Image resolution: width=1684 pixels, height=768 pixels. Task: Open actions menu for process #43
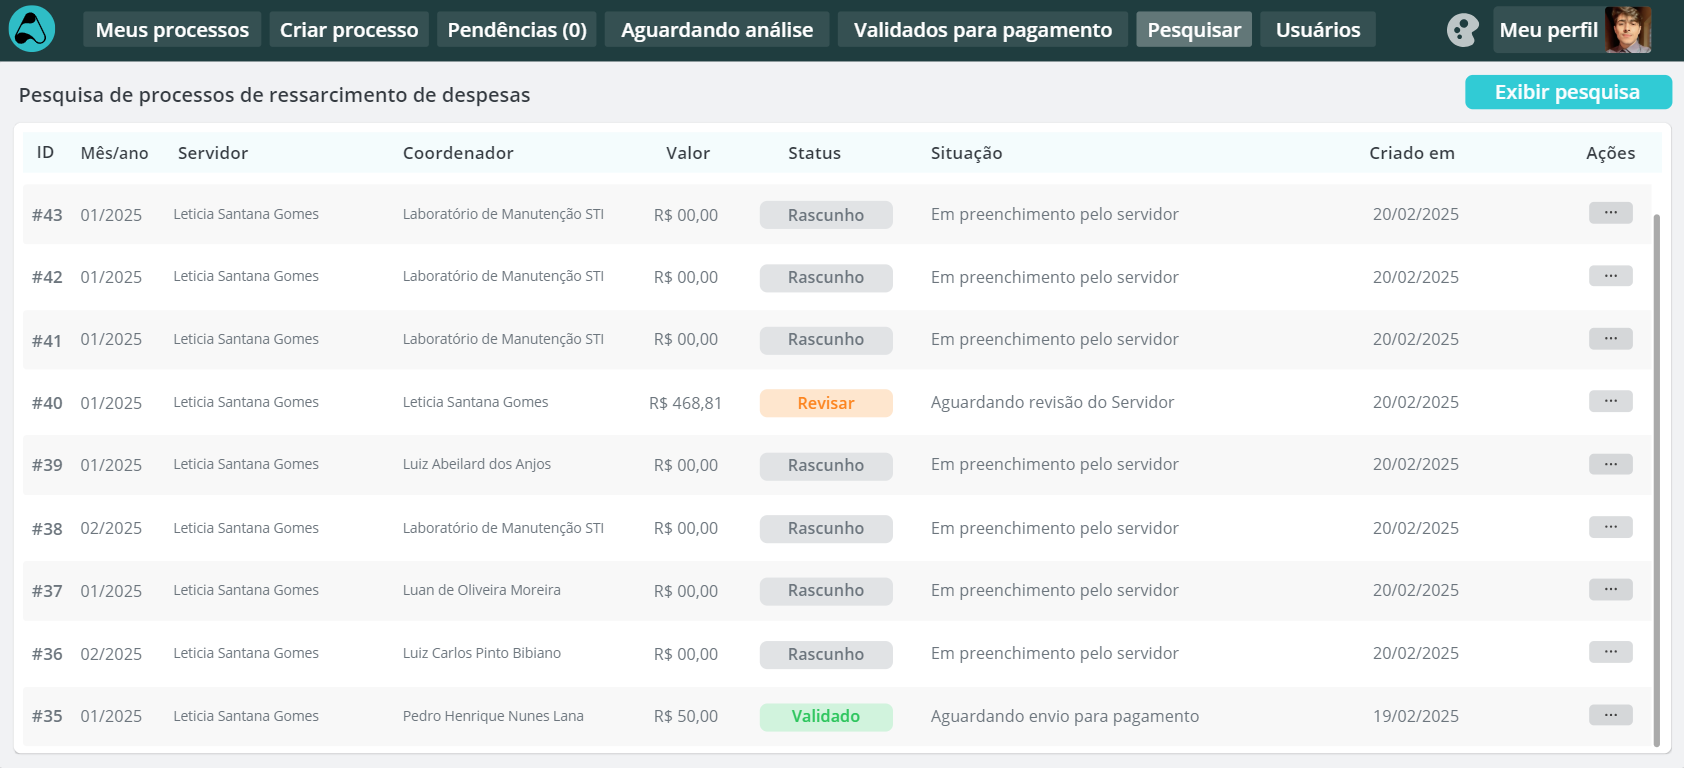(1610, 213)
